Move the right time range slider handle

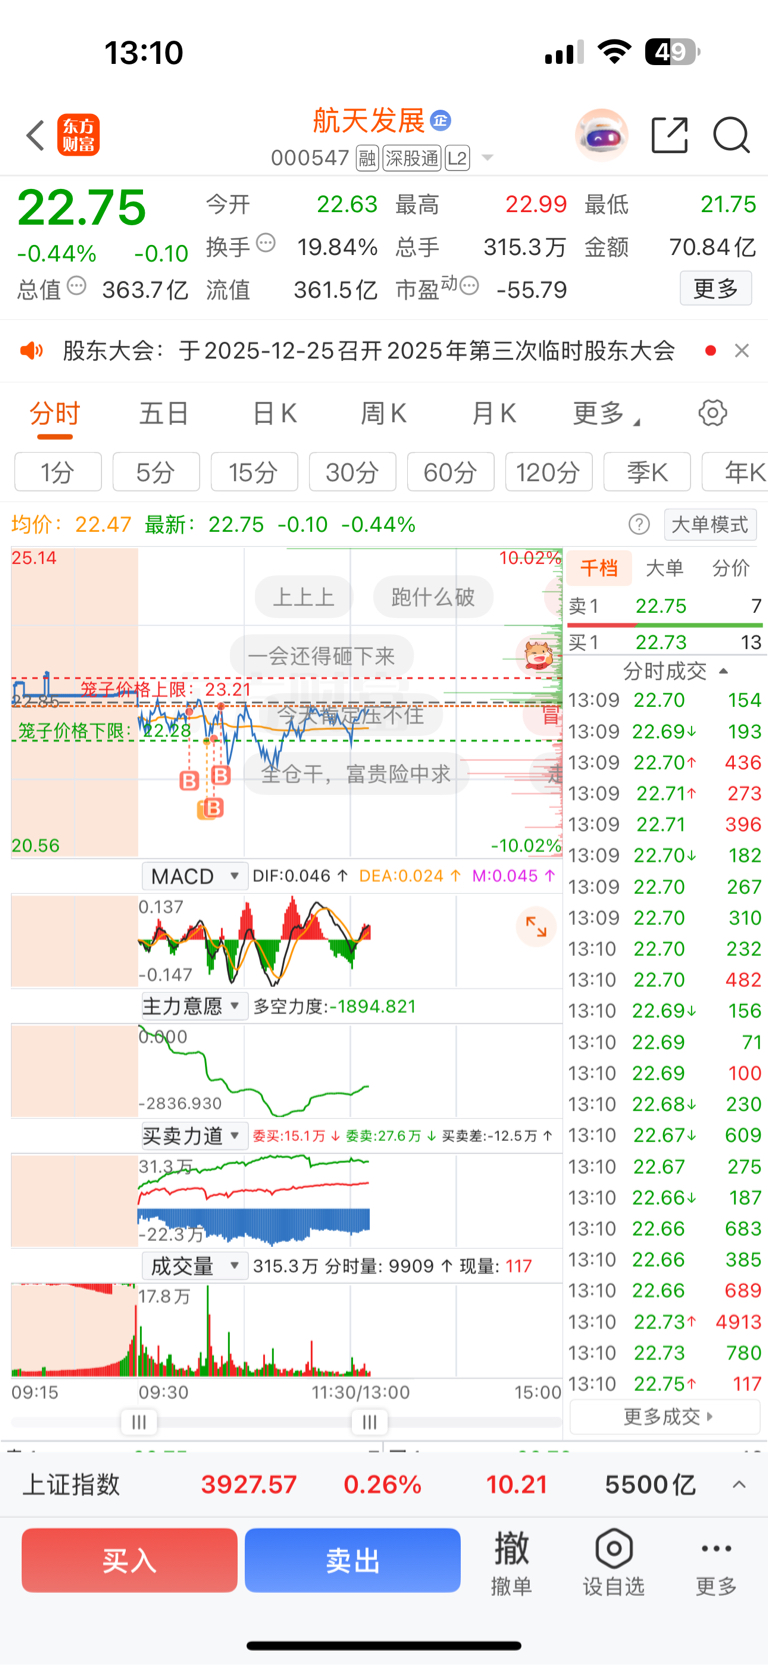pyautogui.click(x=369, y=1422)
